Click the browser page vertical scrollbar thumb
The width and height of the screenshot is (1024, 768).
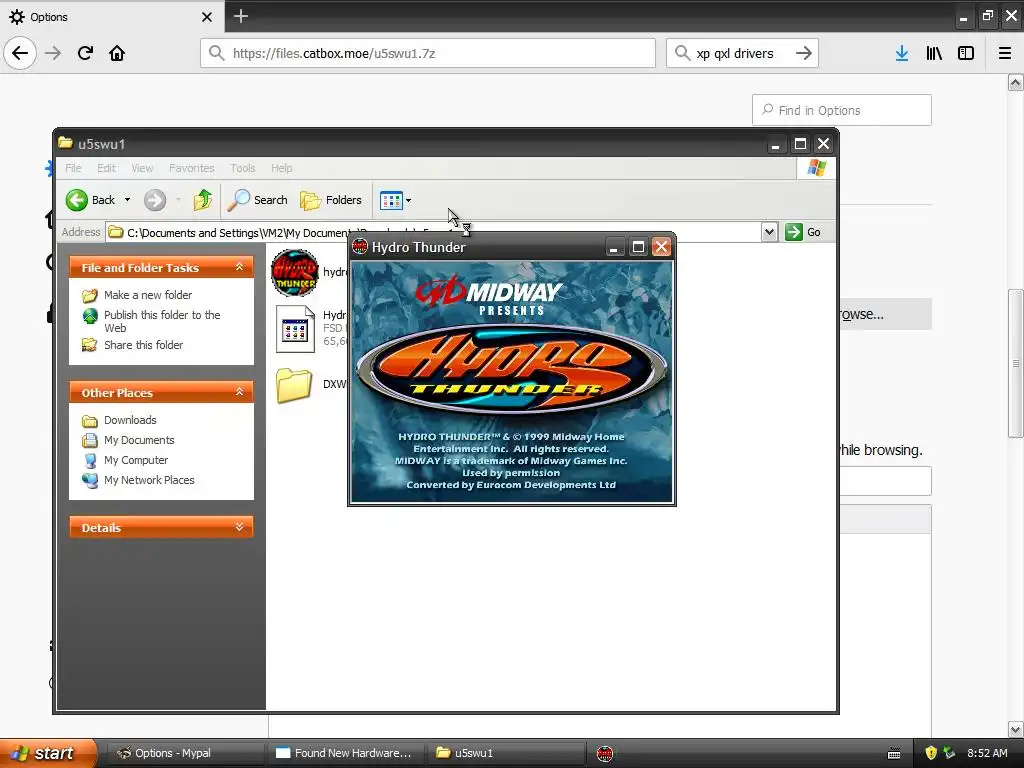1015,363
